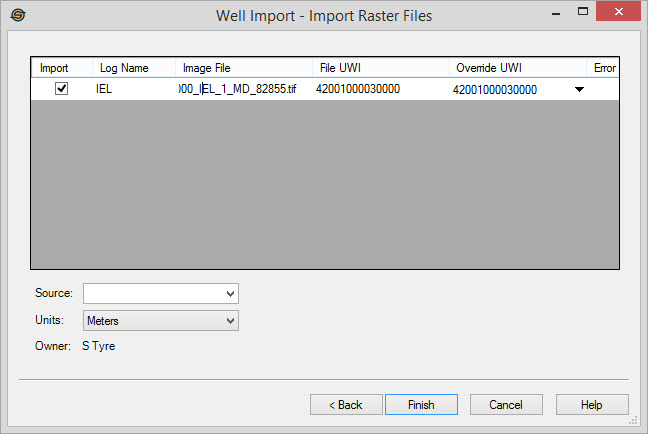Expand the Override UWI dropdown arrow
648x434 pixels.
(578, 90)
